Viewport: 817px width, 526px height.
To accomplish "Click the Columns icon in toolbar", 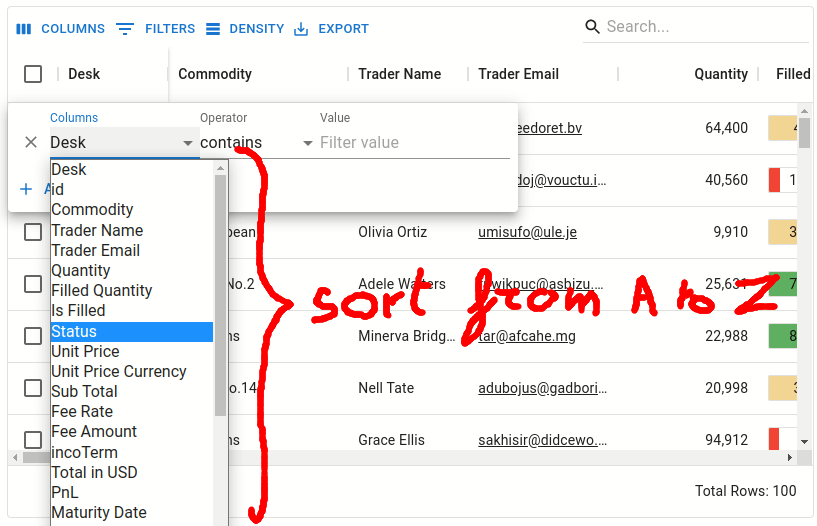I will (24, 29).
